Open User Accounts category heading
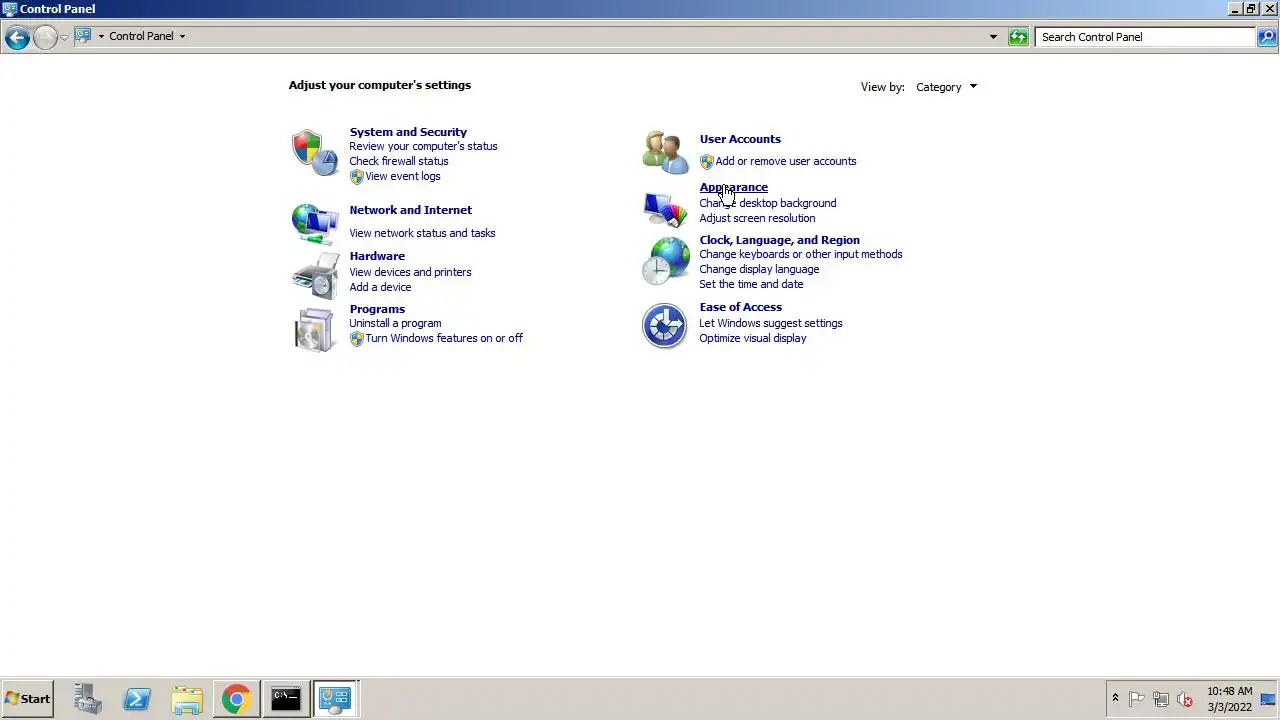 click(740, 139)
